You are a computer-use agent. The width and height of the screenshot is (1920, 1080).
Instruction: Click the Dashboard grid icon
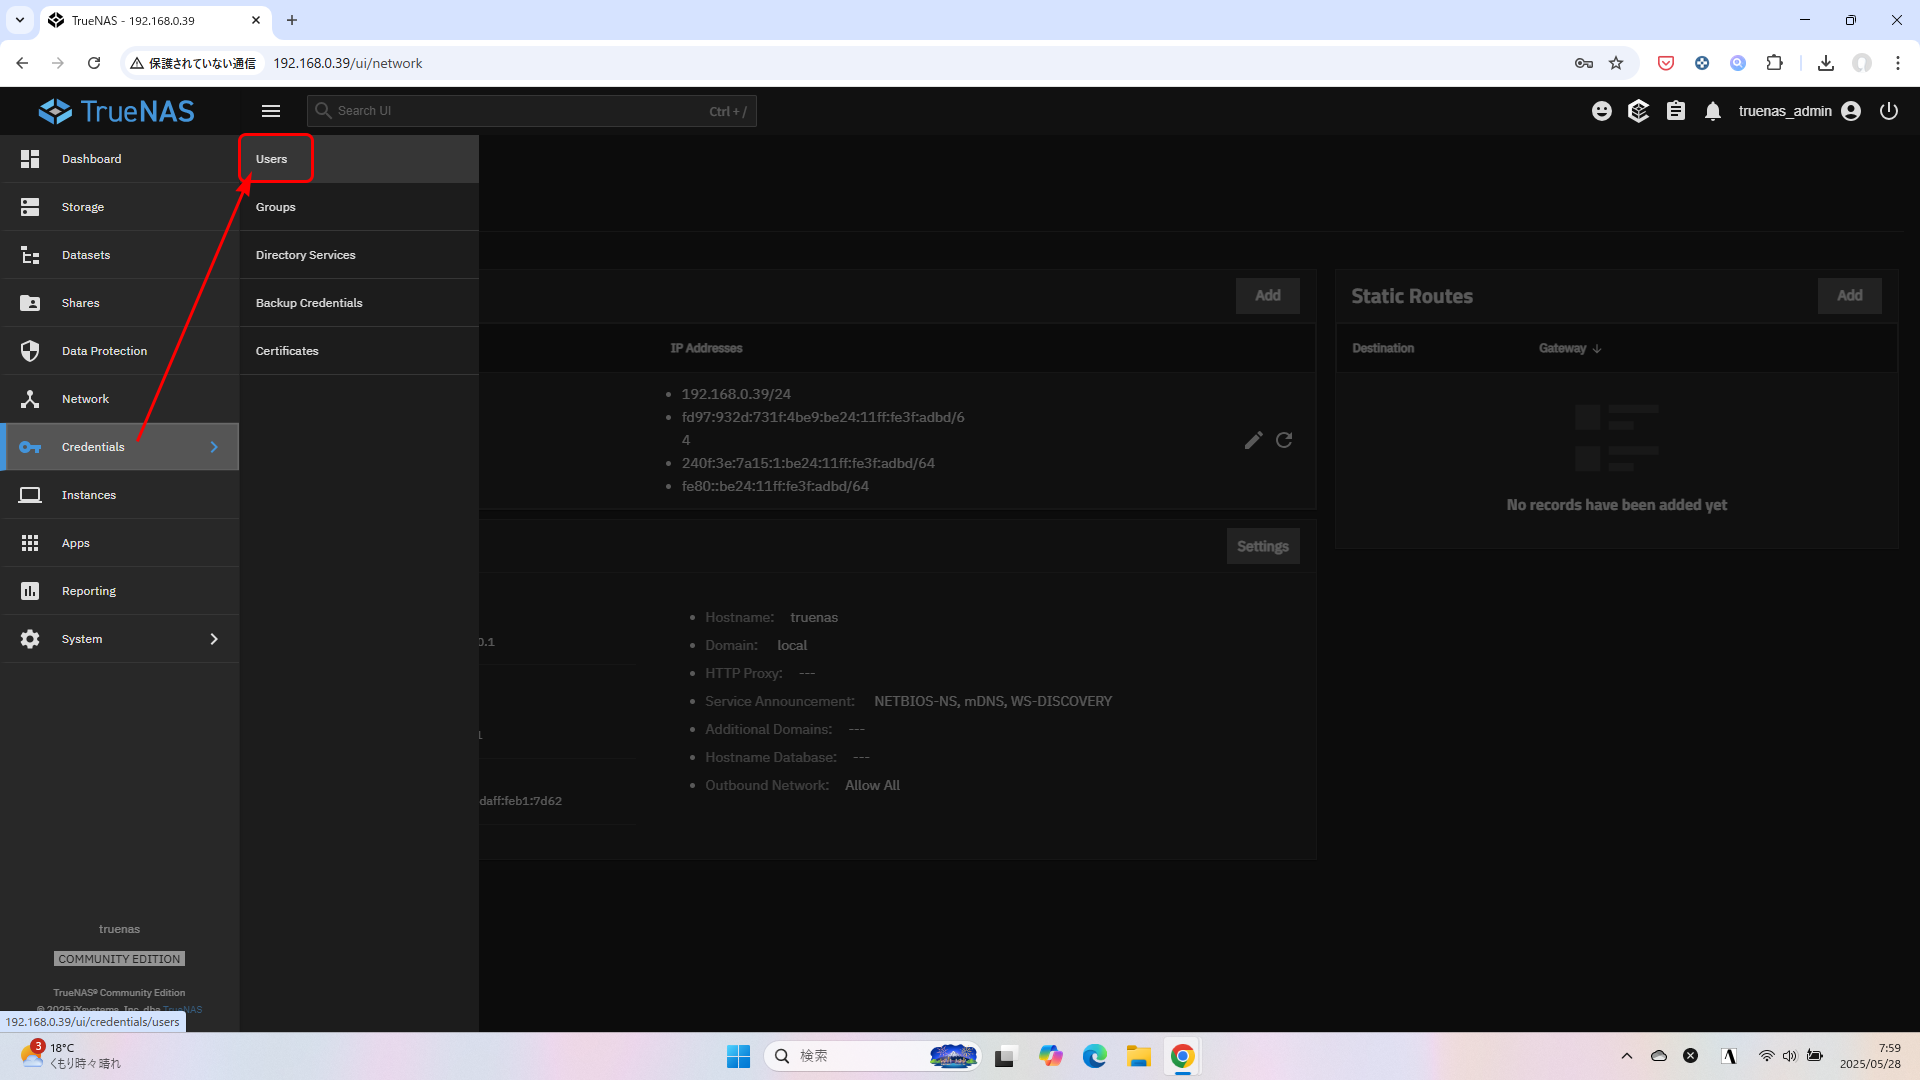pyautogui.click(x=30, y=159)
